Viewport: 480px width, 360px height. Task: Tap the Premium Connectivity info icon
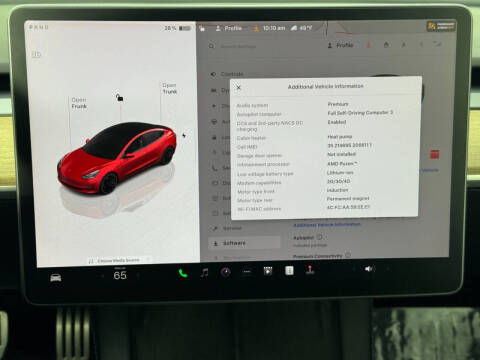tap(348, 255)
